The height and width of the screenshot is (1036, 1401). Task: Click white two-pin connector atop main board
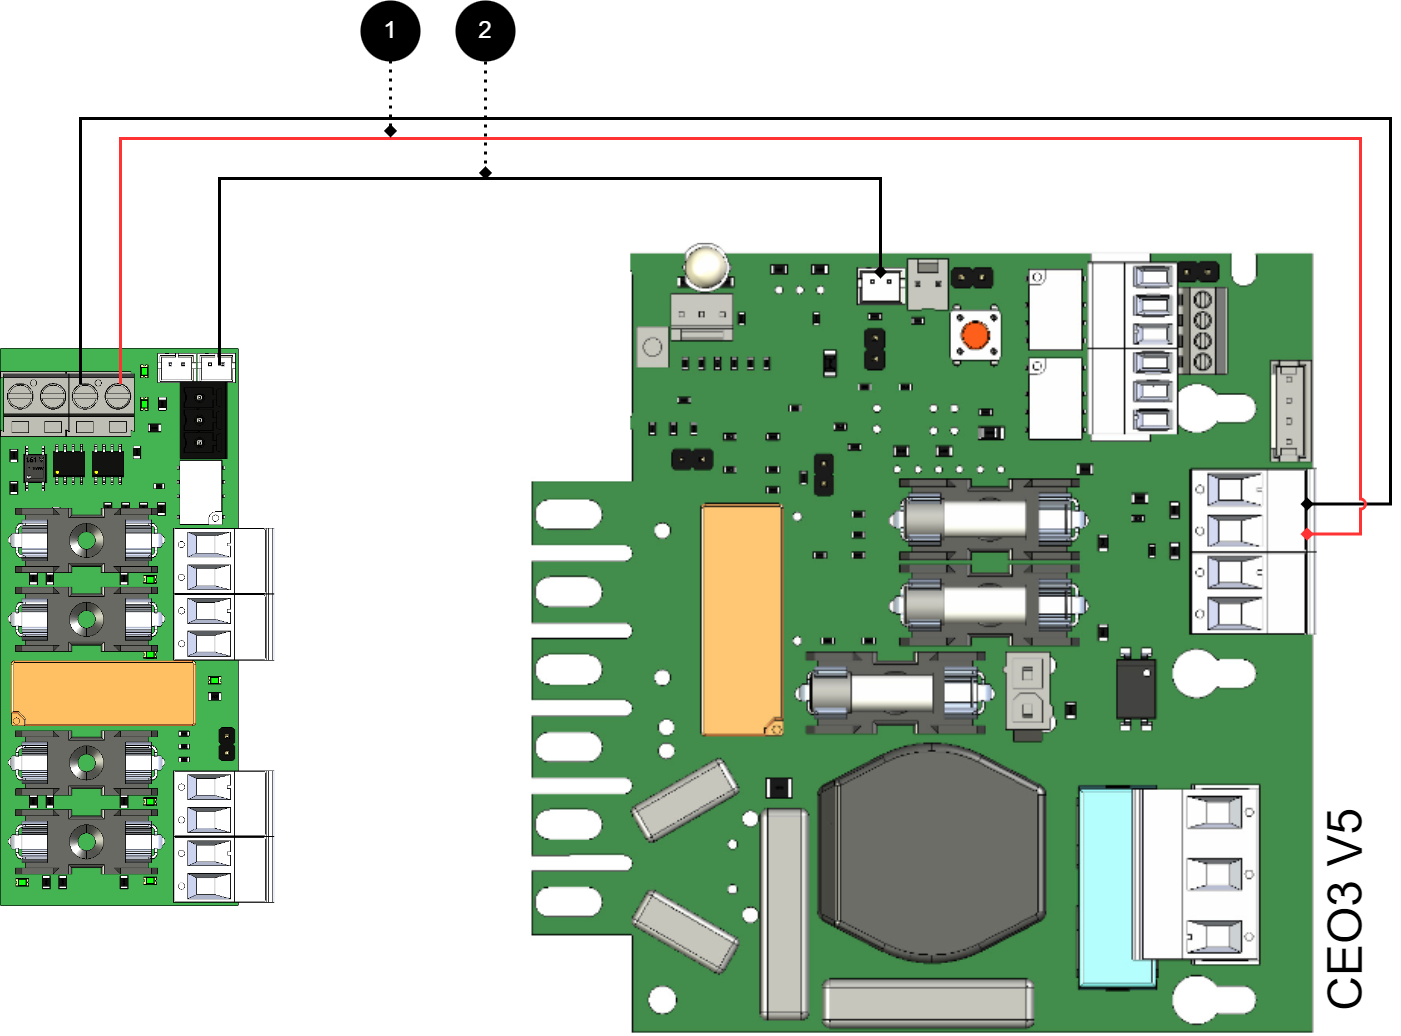coord(880,287)
